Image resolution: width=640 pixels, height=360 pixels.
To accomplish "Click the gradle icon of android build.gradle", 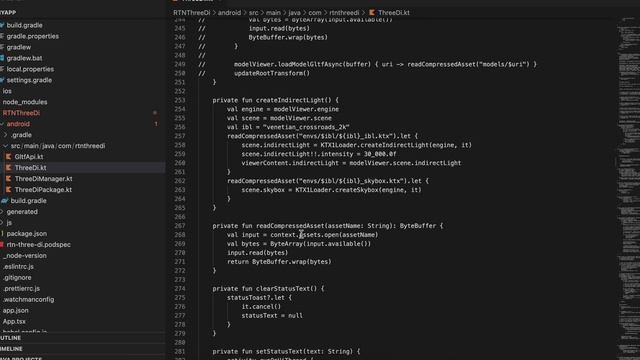I will [x=4, y=201].
